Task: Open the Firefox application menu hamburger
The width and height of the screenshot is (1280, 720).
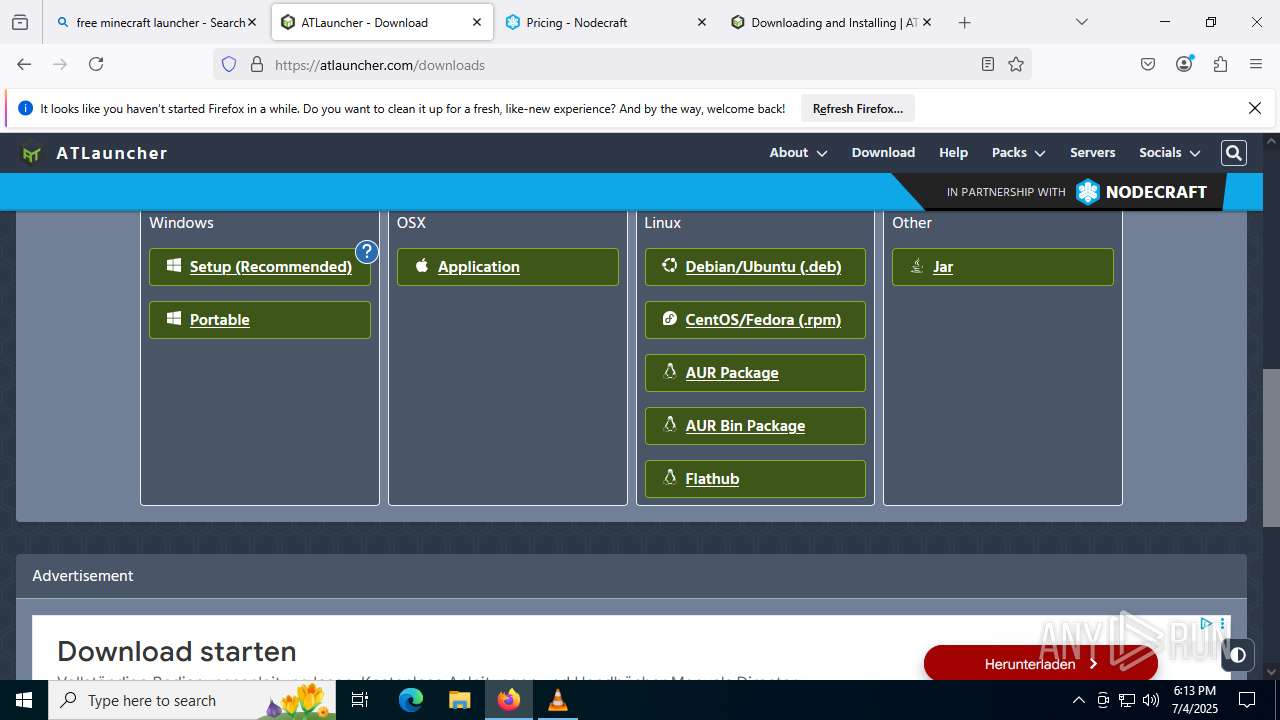Action: pos(1256,64)
